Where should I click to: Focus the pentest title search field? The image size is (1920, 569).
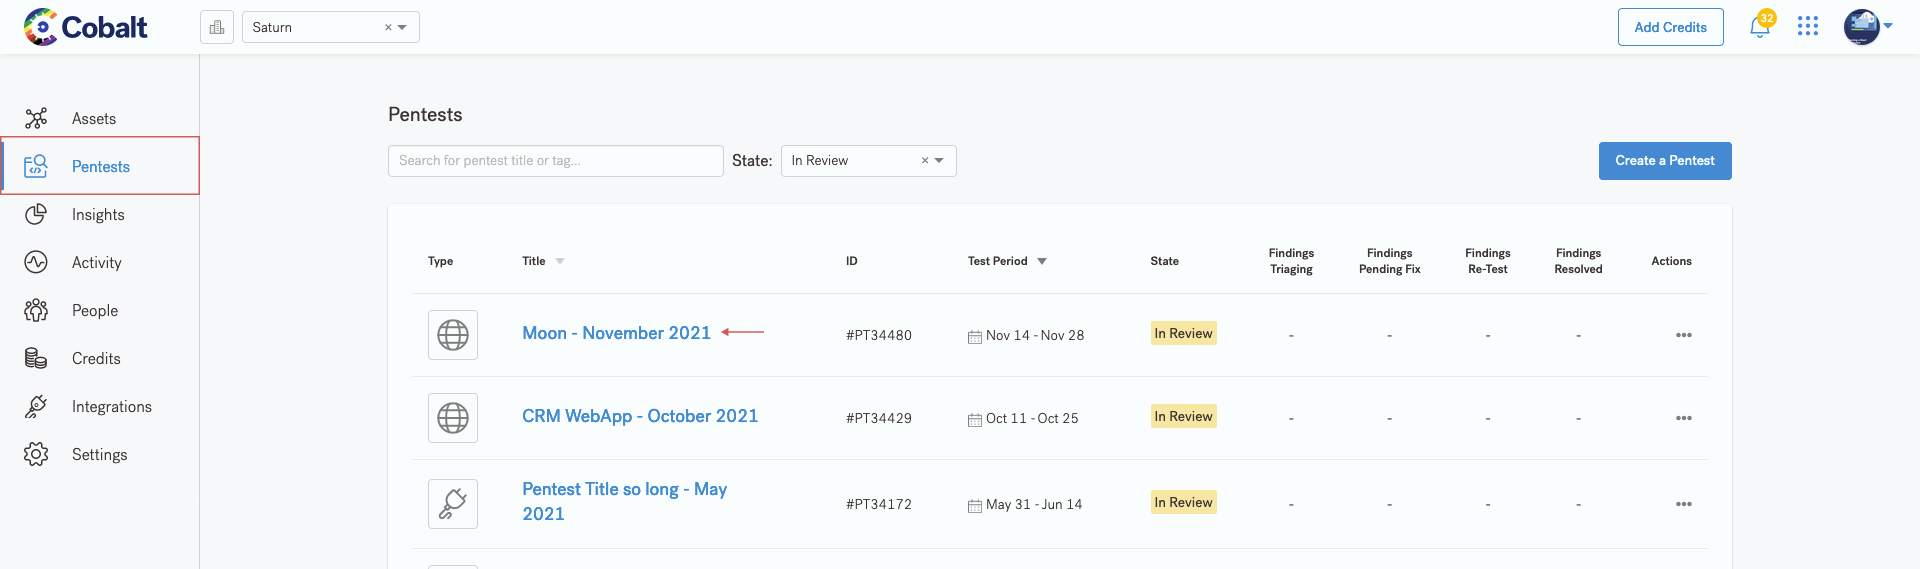555,161
